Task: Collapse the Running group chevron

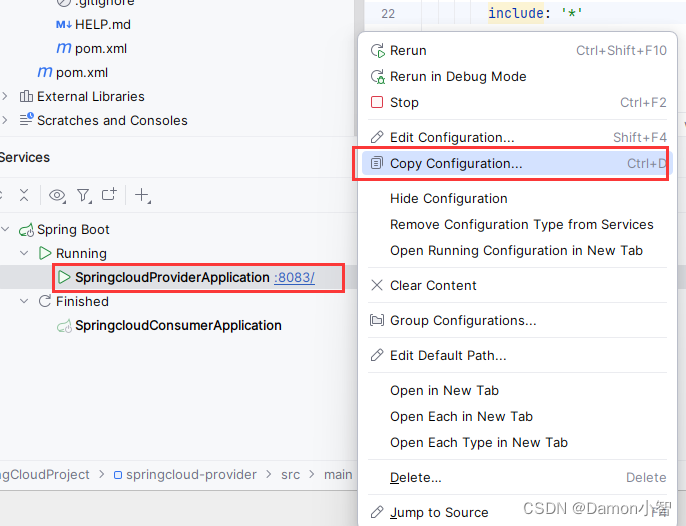Action: [24, 253]
